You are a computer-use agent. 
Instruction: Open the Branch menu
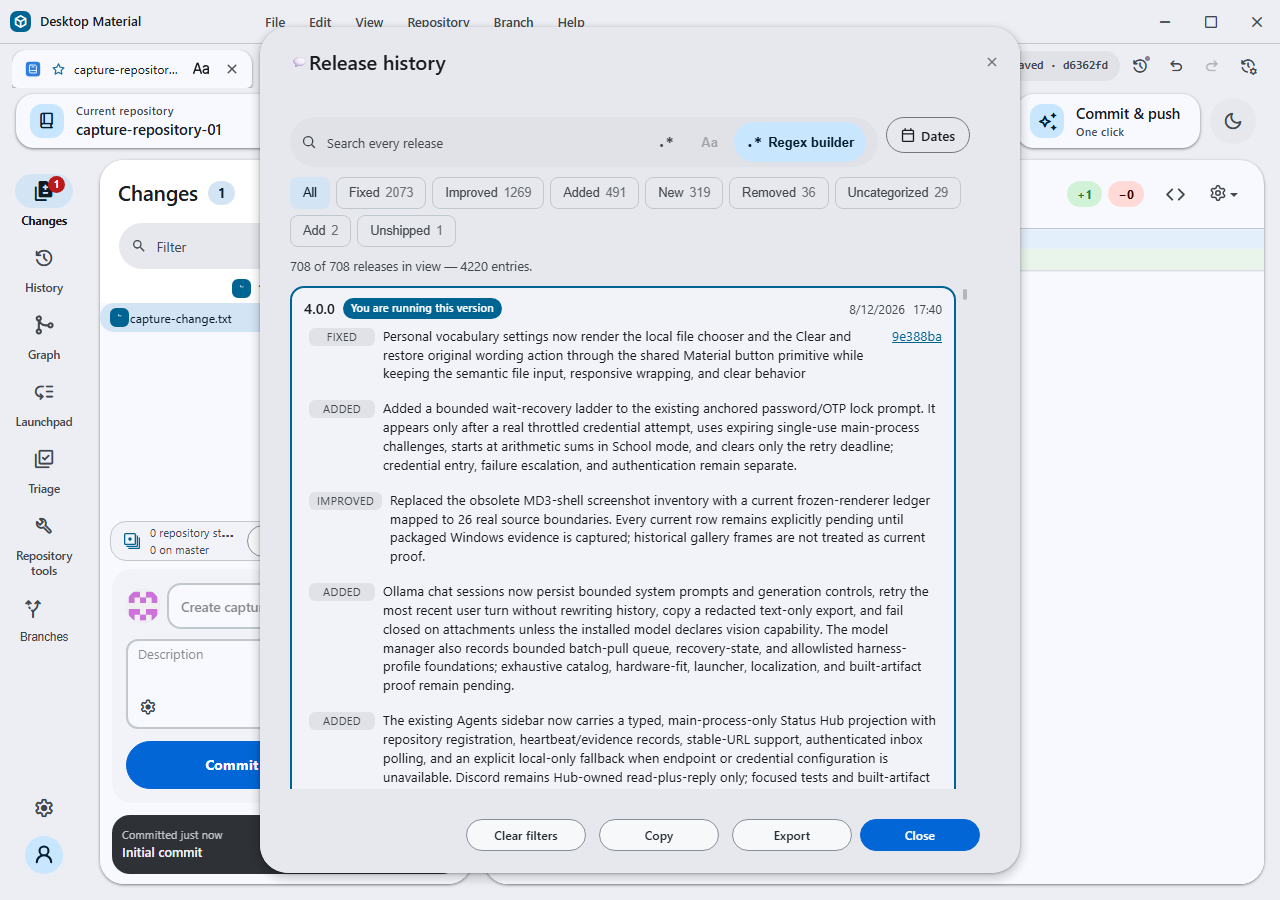513,22
